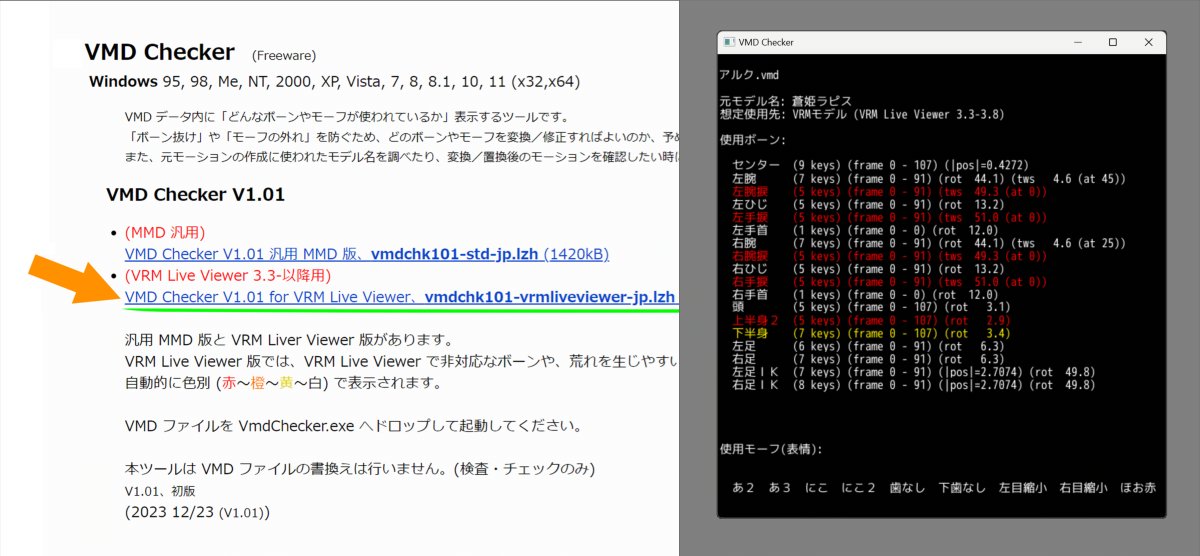Viewport: 1200px width, 556px height.
Task: Open the vmdchk101-std-jp.lzh download link
Action: click(367, 254)
